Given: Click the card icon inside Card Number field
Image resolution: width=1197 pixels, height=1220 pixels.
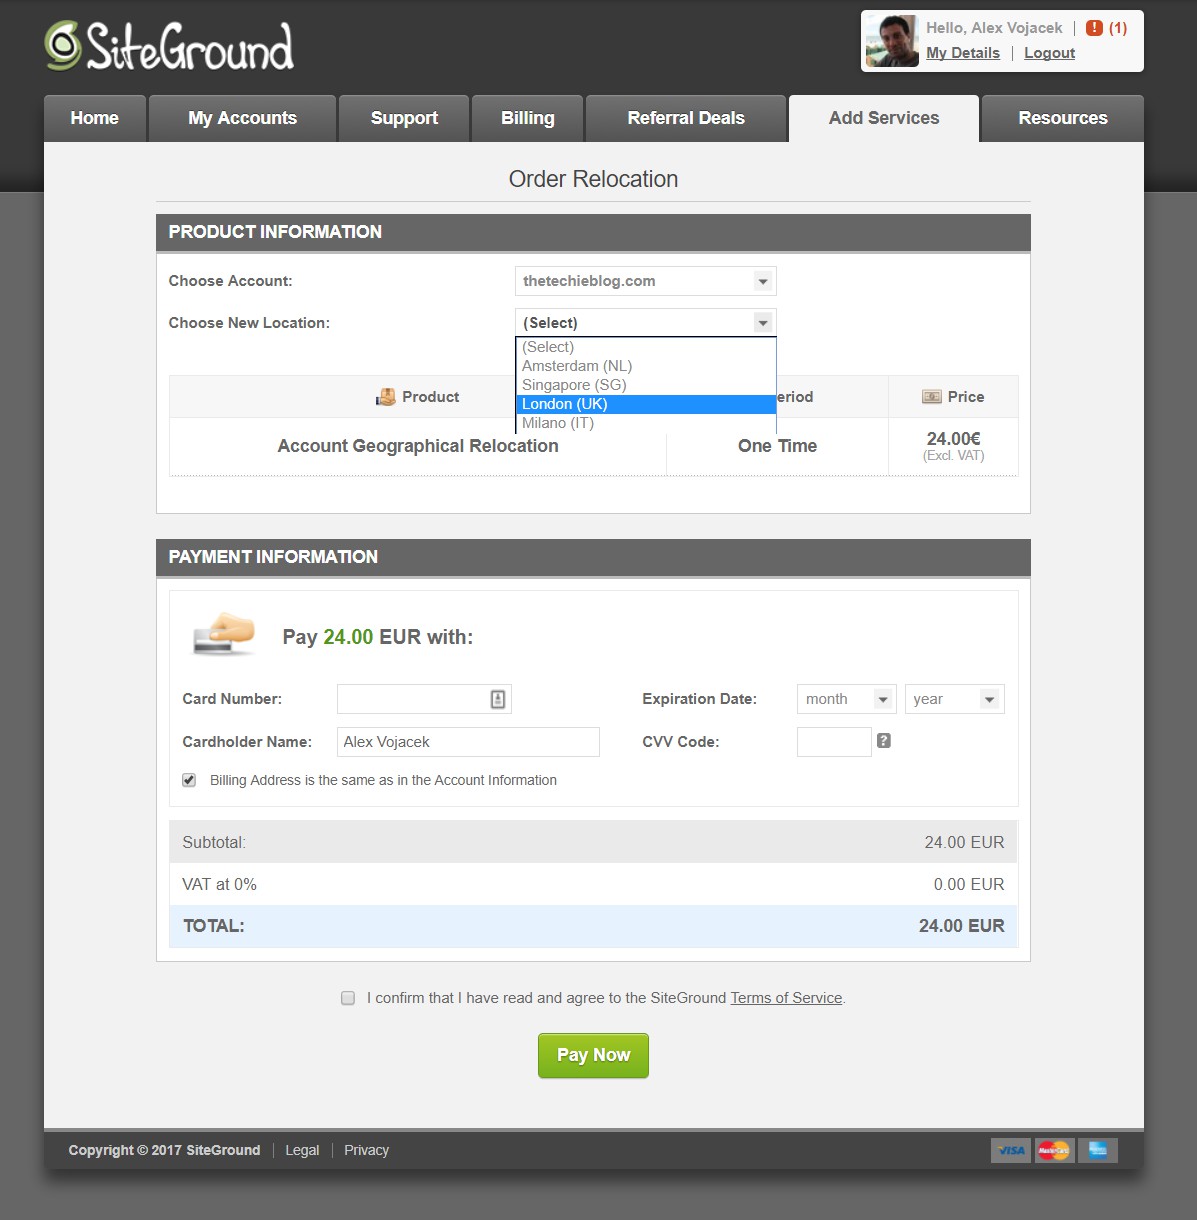Looking at the screenshot, I should [x=498, y=699].
